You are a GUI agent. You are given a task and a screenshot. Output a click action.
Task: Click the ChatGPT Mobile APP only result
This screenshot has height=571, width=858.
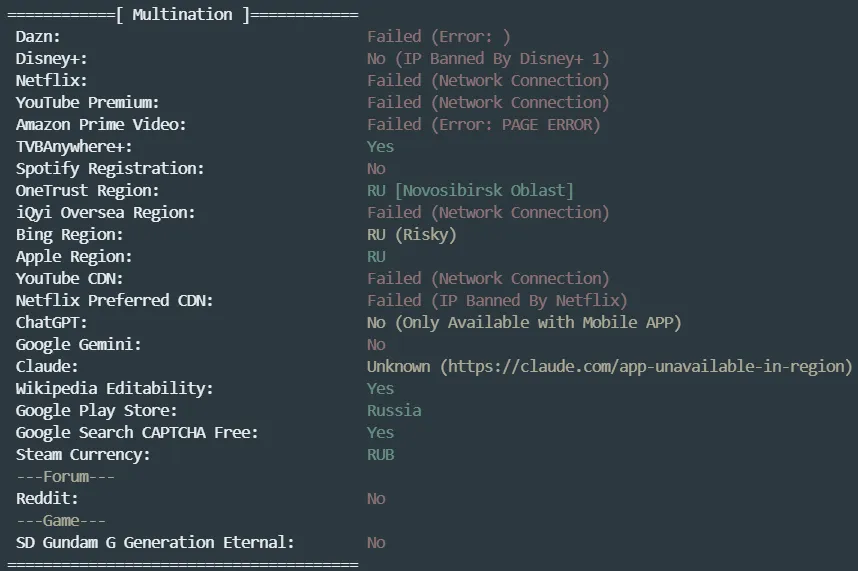524,322
